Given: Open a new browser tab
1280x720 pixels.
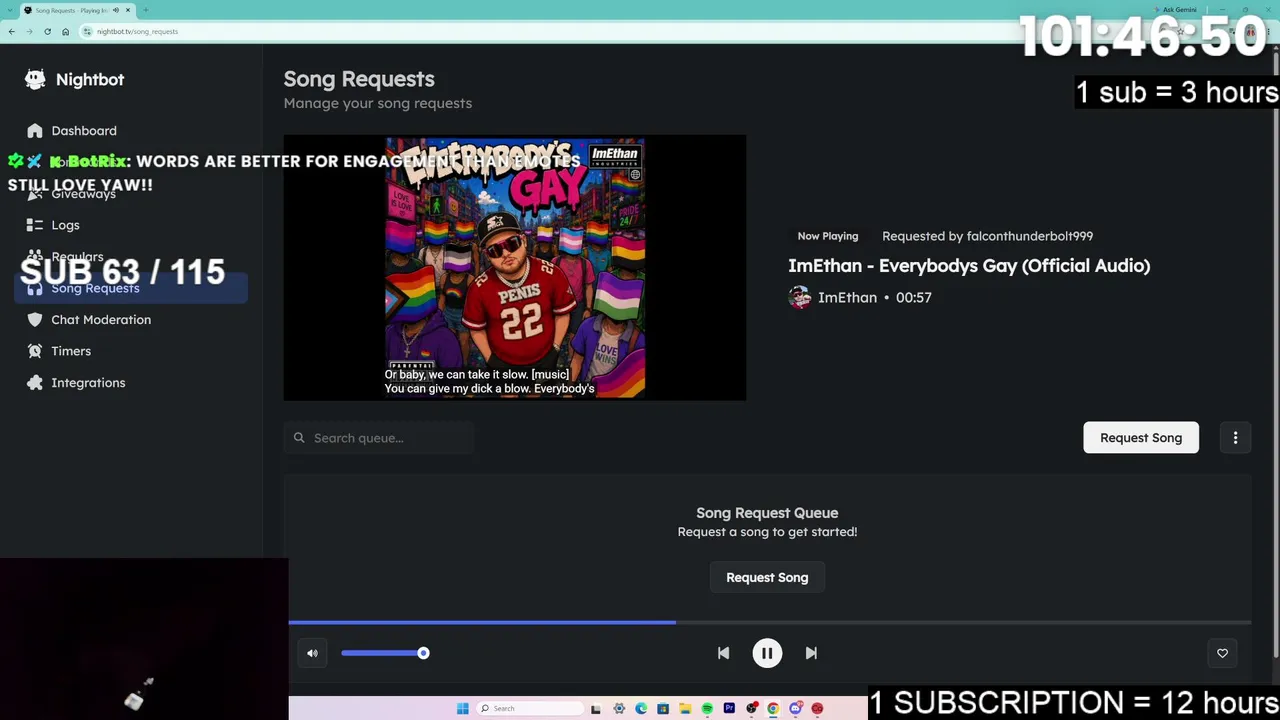Looking at the screenshot, I should 145,10.
